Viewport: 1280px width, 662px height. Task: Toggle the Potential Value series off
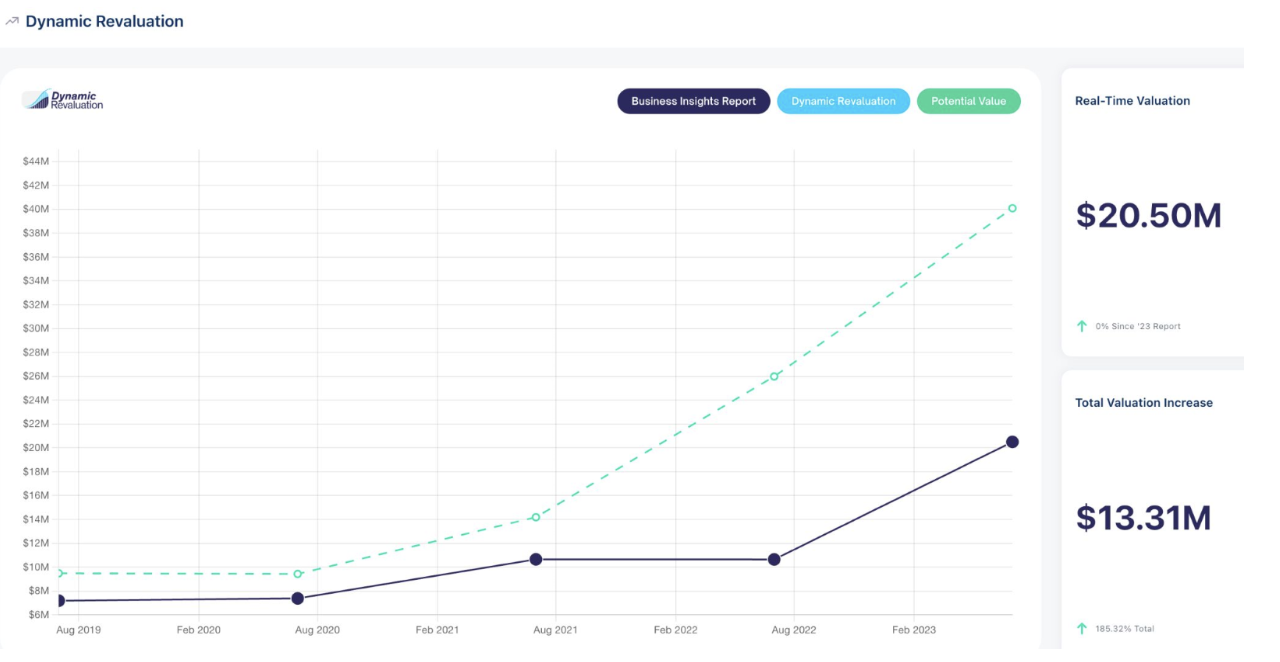pos(968,101)
